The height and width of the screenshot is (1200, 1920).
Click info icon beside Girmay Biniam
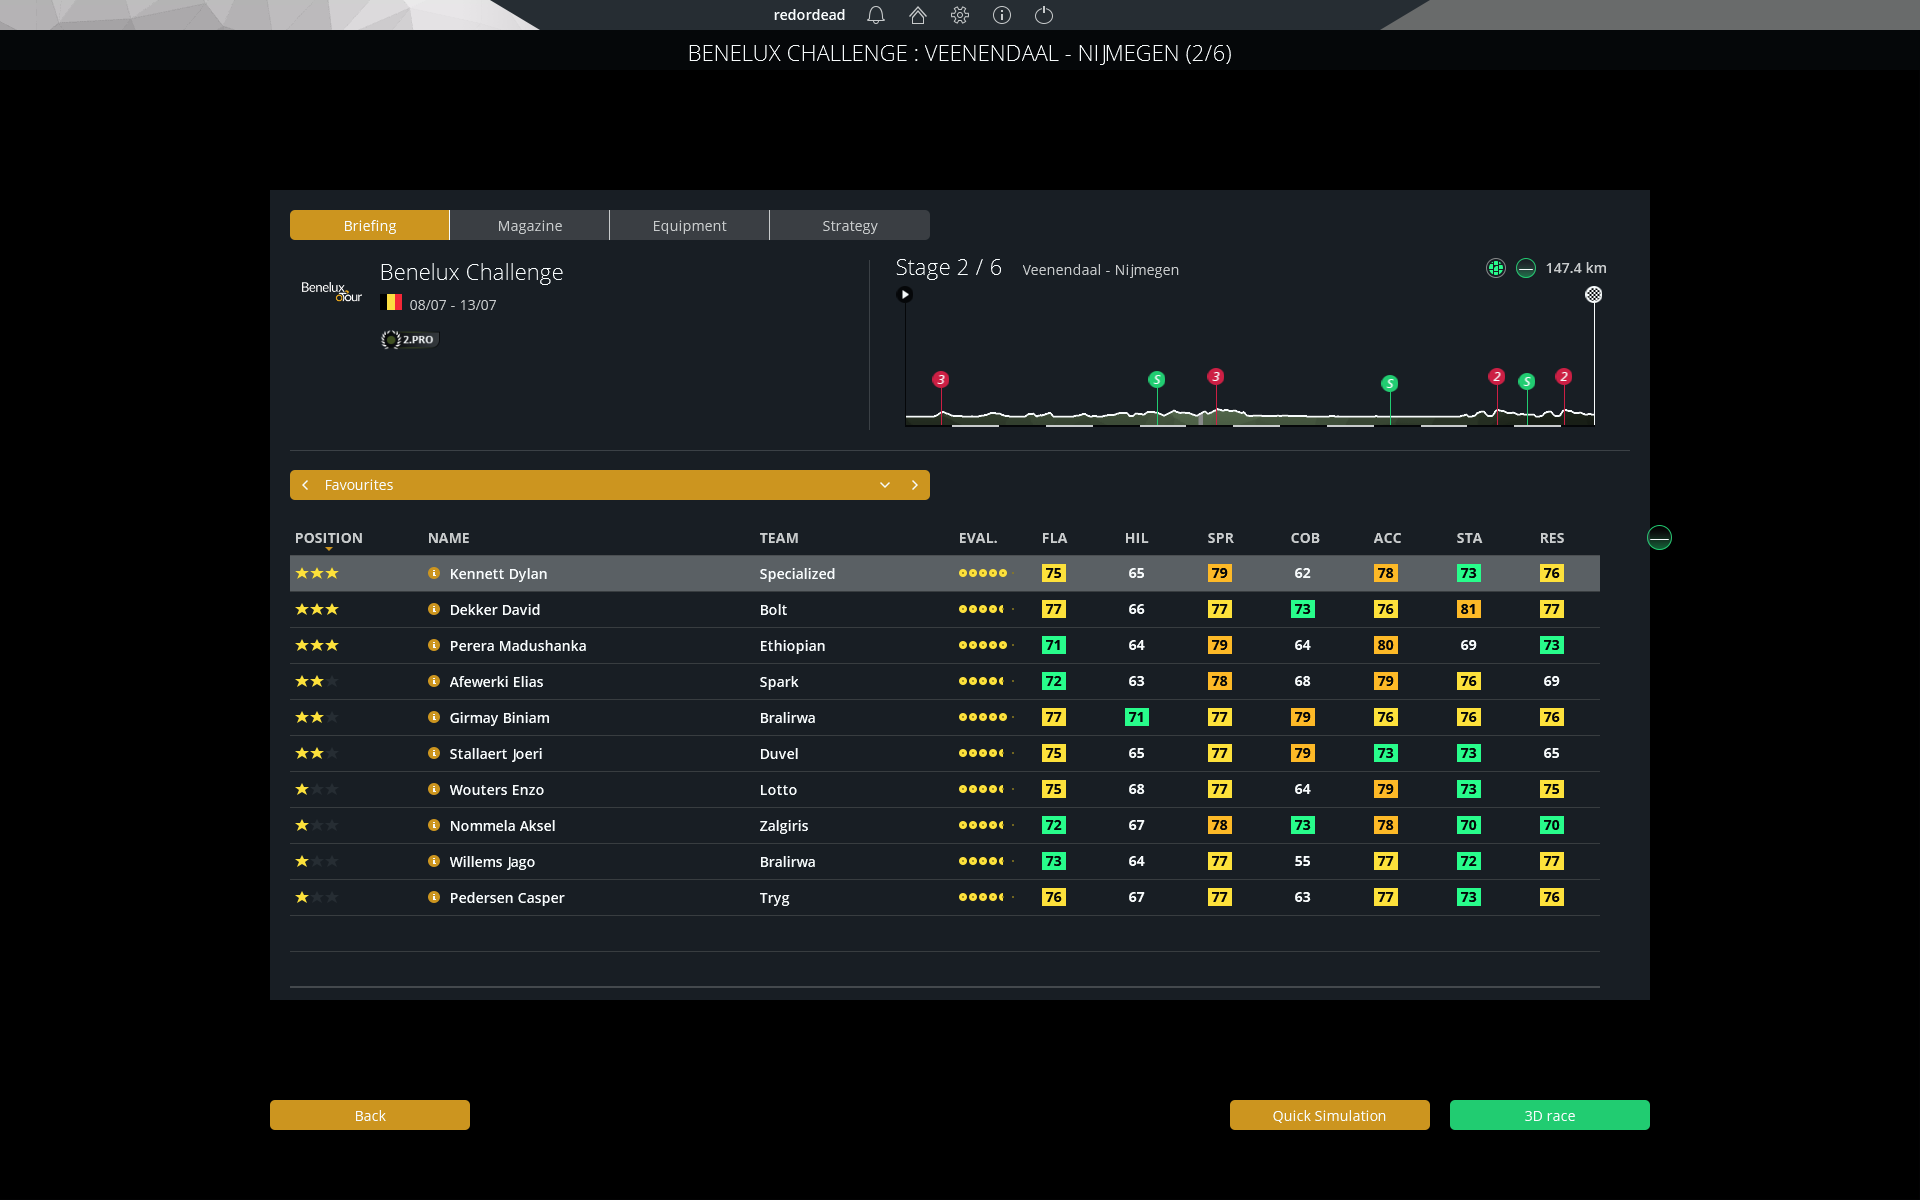[x=434, y=717]
